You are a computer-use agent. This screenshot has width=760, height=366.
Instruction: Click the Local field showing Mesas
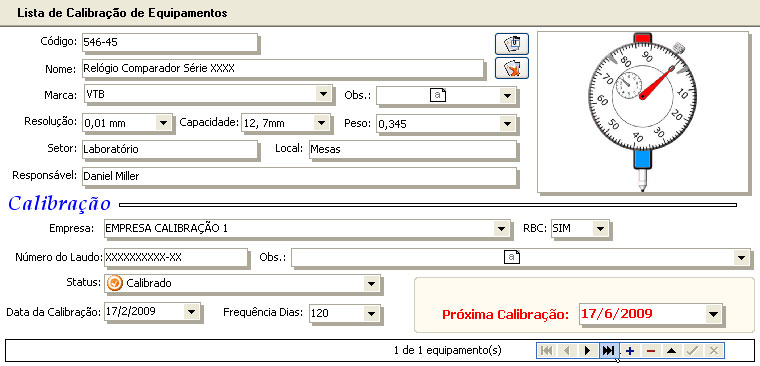pos(412,149)
